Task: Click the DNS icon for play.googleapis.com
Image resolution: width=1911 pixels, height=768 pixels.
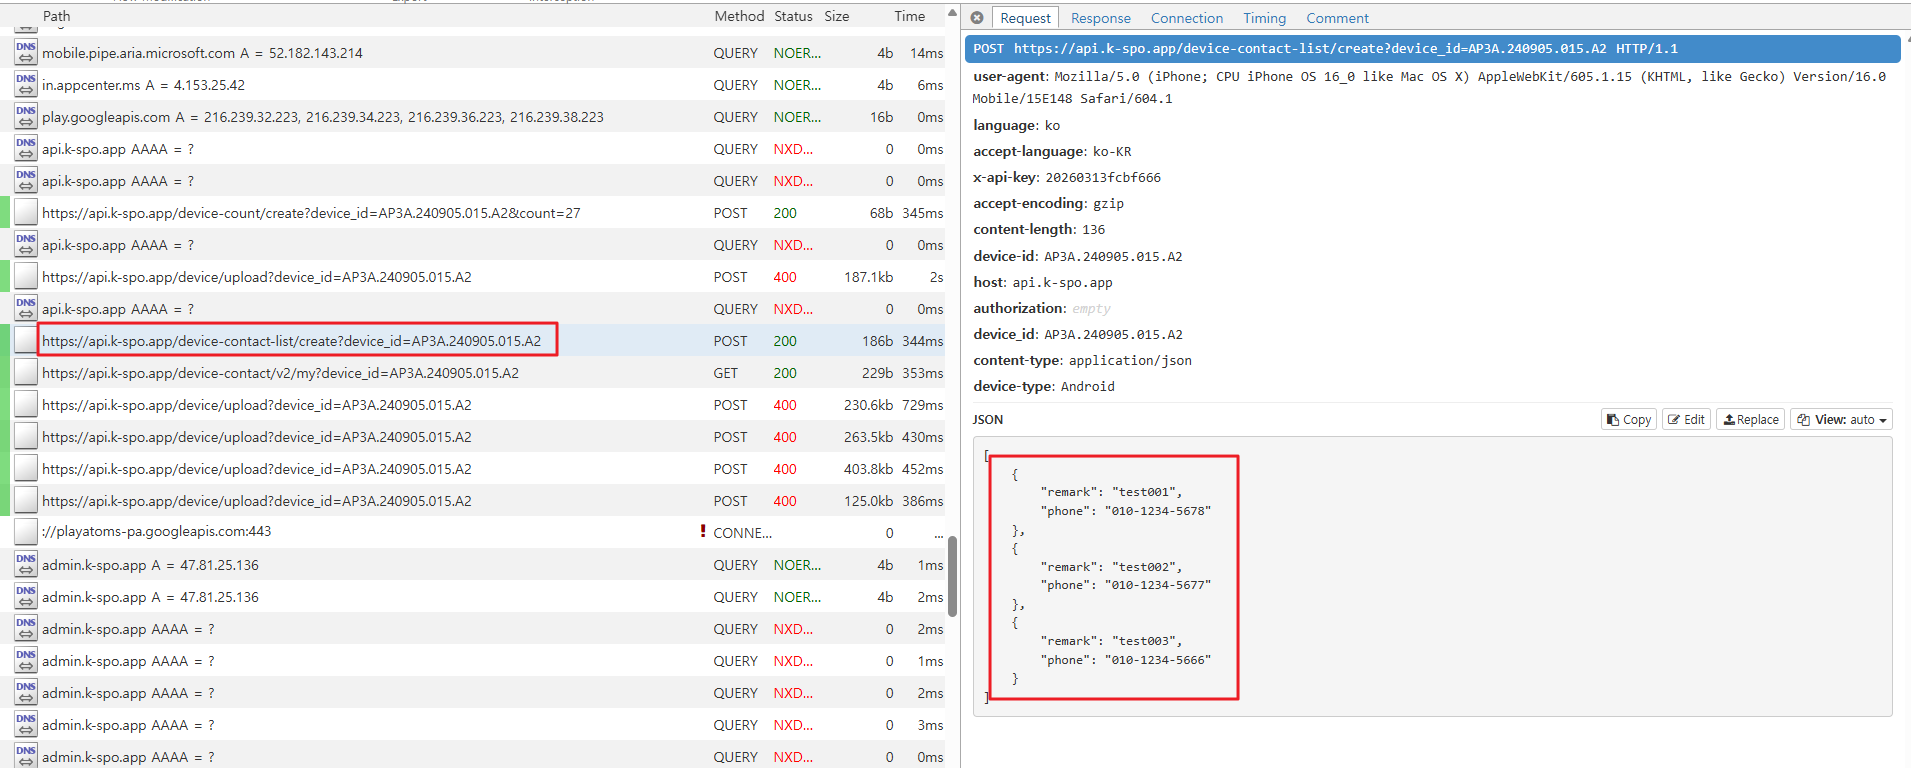Action: [x=26, y=117]
